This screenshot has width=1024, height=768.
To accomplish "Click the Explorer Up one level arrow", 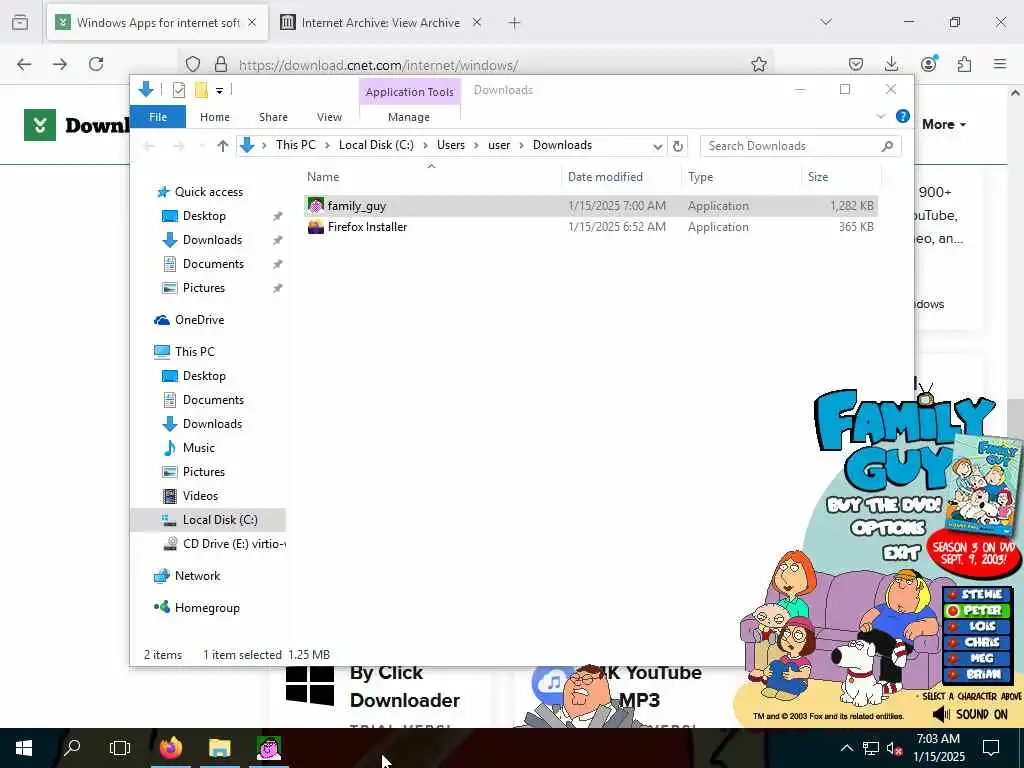I will pos(223,146).
